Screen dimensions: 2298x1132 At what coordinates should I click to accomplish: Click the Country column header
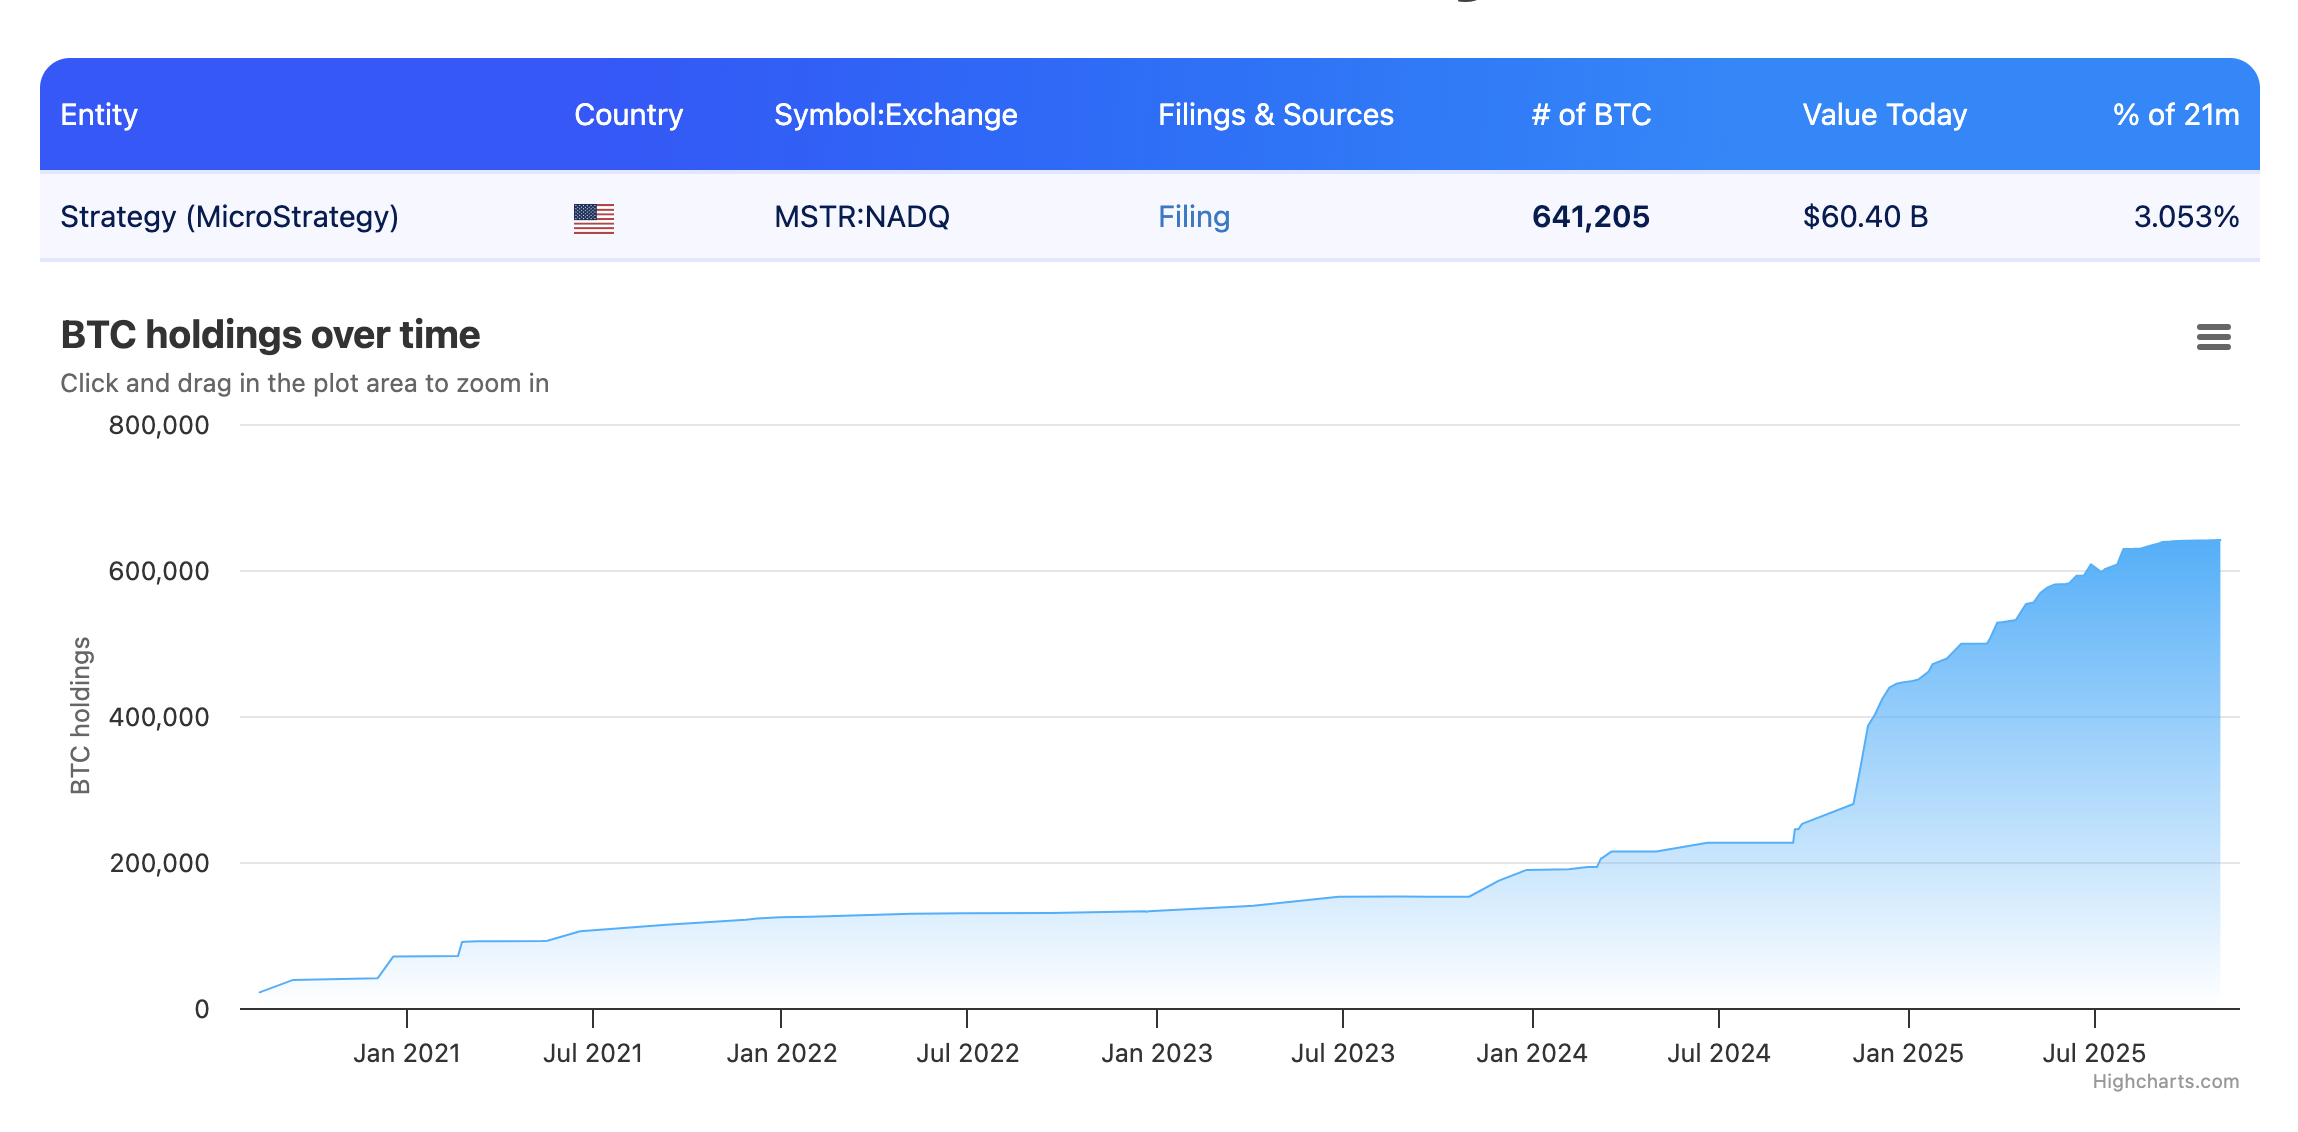[x=628, y=115]
